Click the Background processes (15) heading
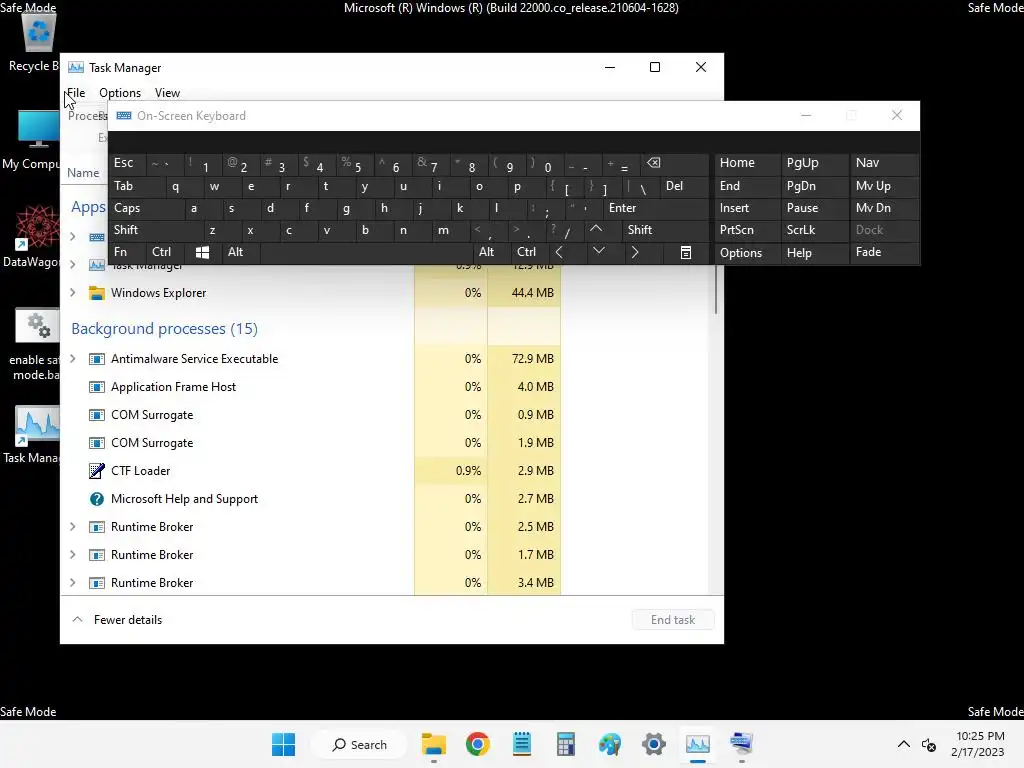This screenshot has width=1024, height=768. pos(165,328)
